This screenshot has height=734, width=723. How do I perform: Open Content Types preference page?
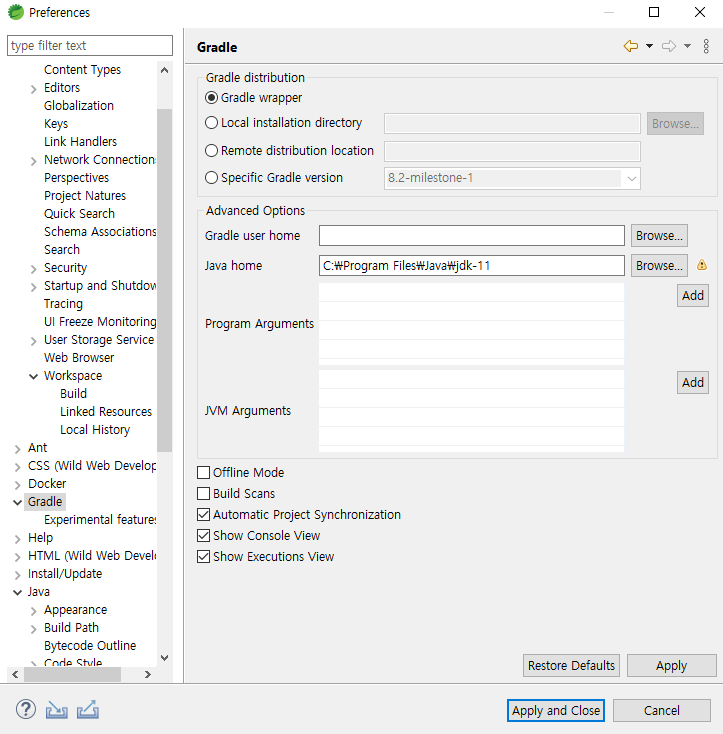pyautogui.click(x=82, y=70)
